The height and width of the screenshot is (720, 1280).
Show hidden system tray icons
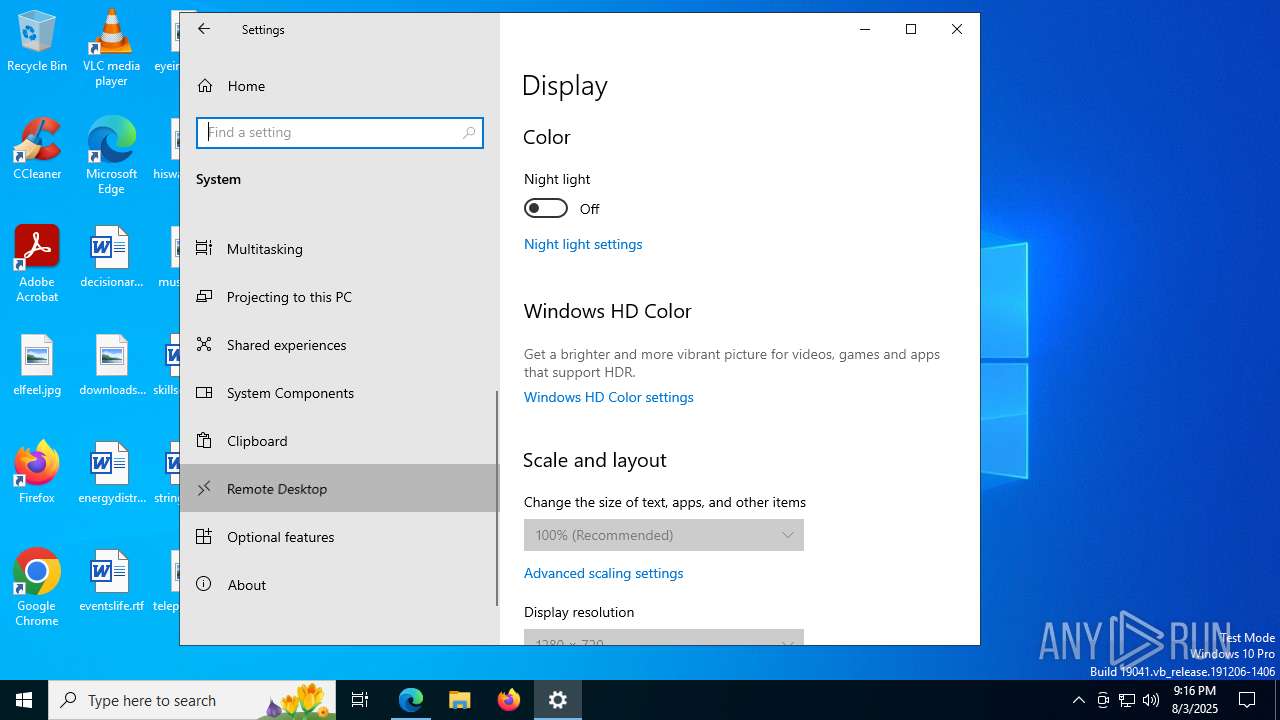point(1078,700)
